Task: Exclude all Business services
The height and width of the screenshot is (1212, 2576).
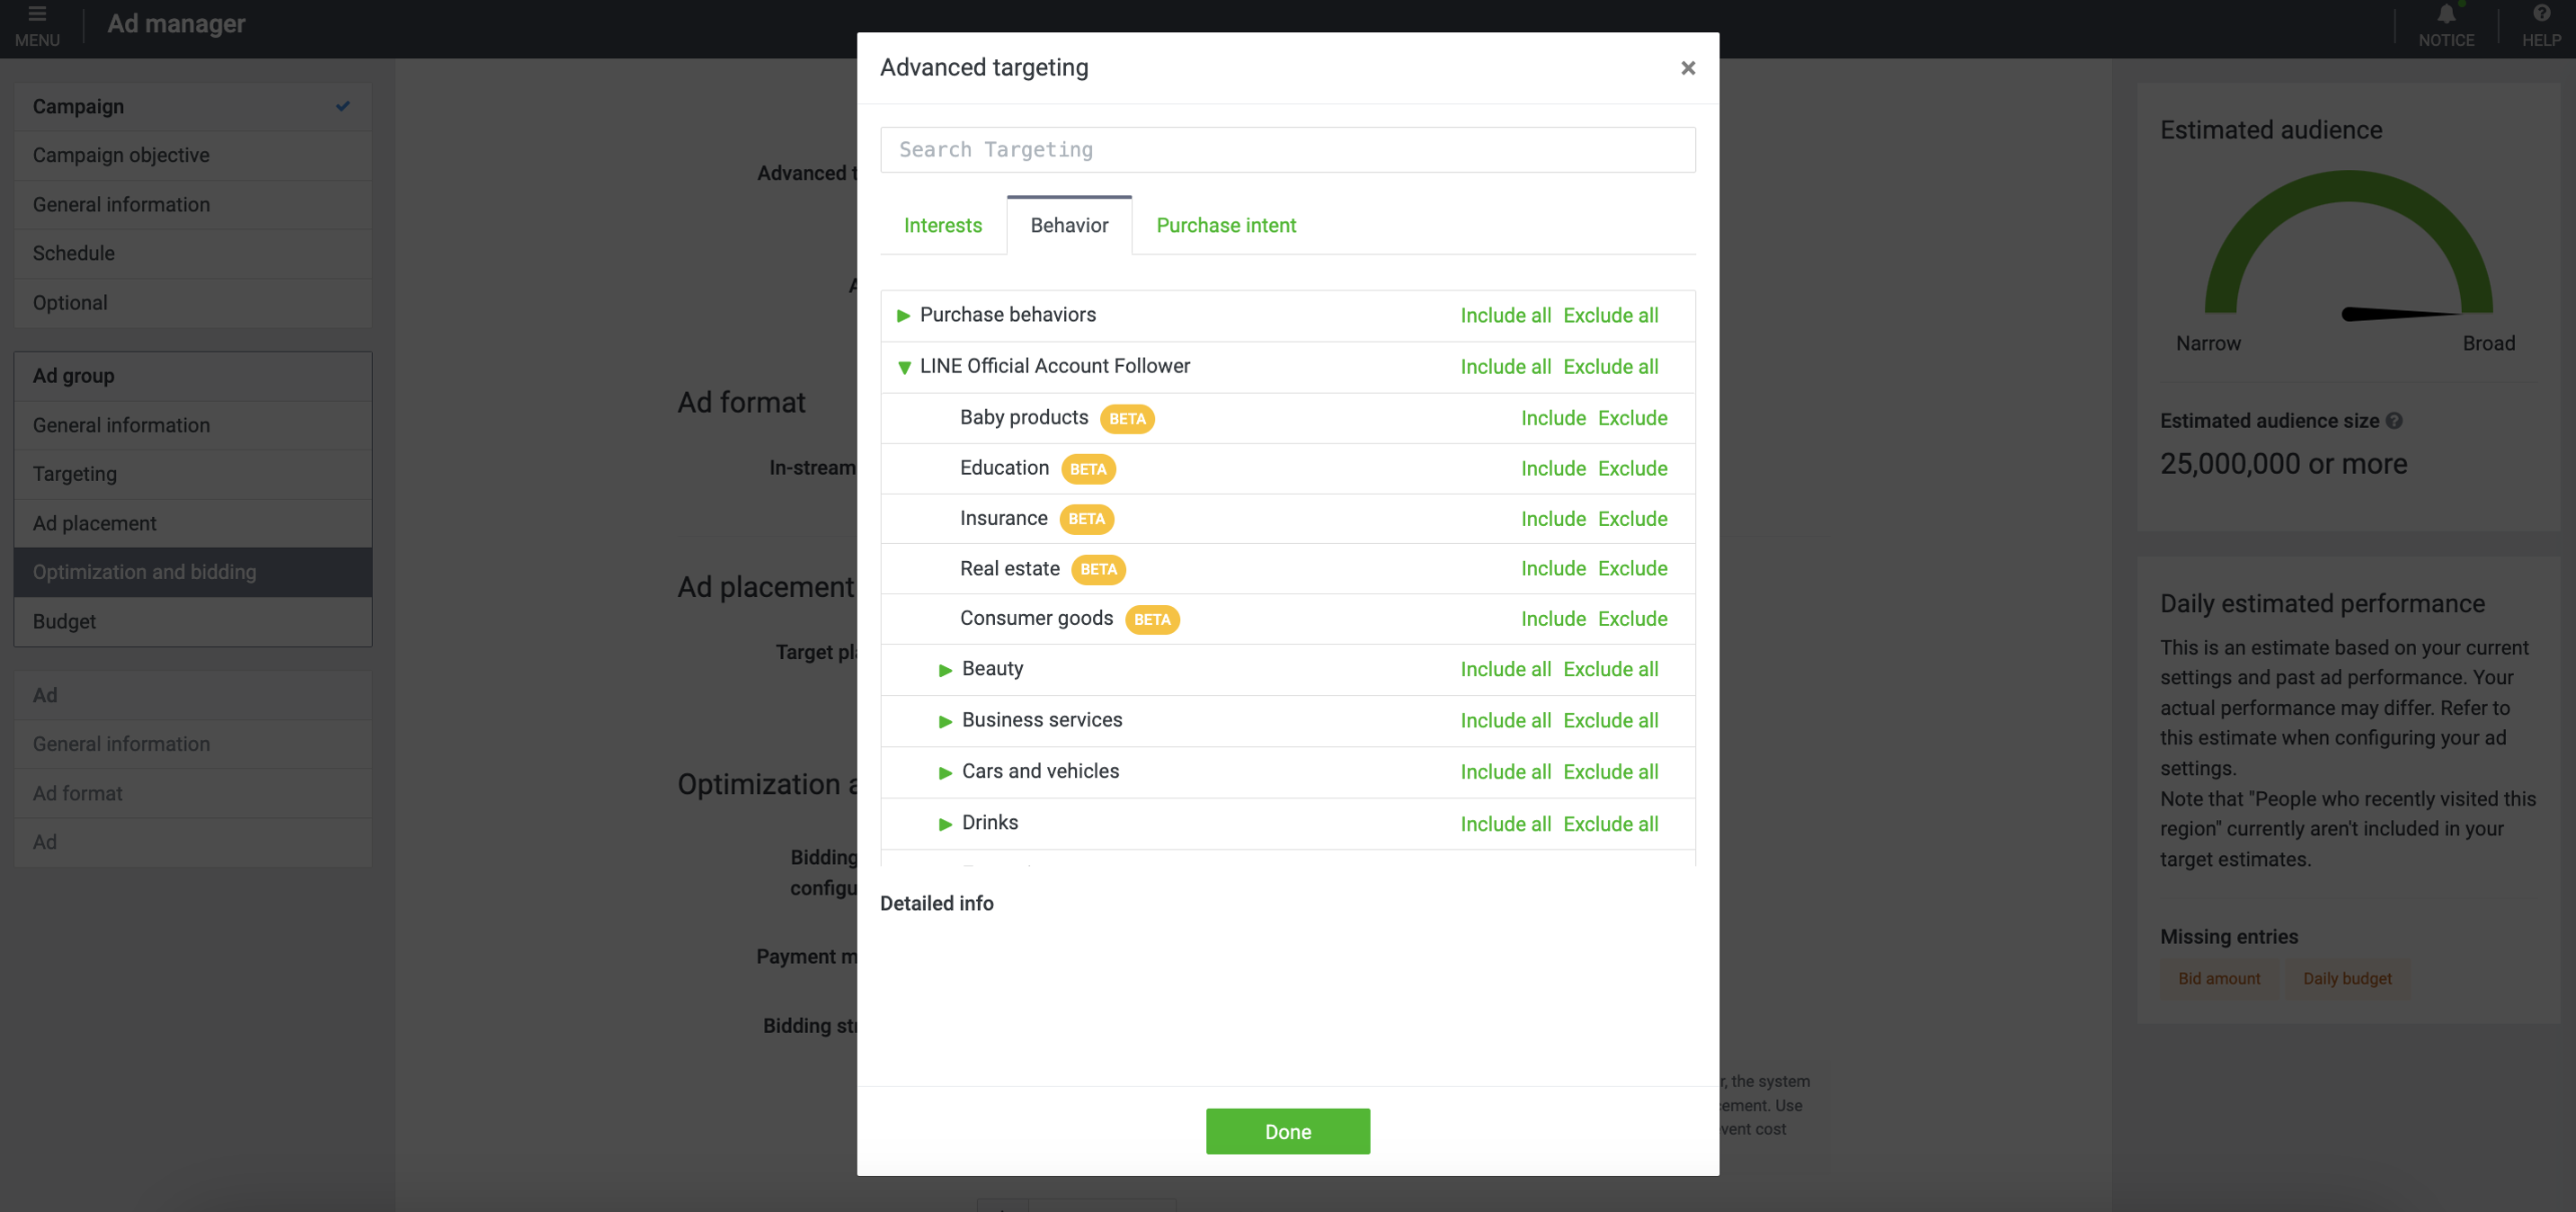Action: click(x=1610, y=721)
